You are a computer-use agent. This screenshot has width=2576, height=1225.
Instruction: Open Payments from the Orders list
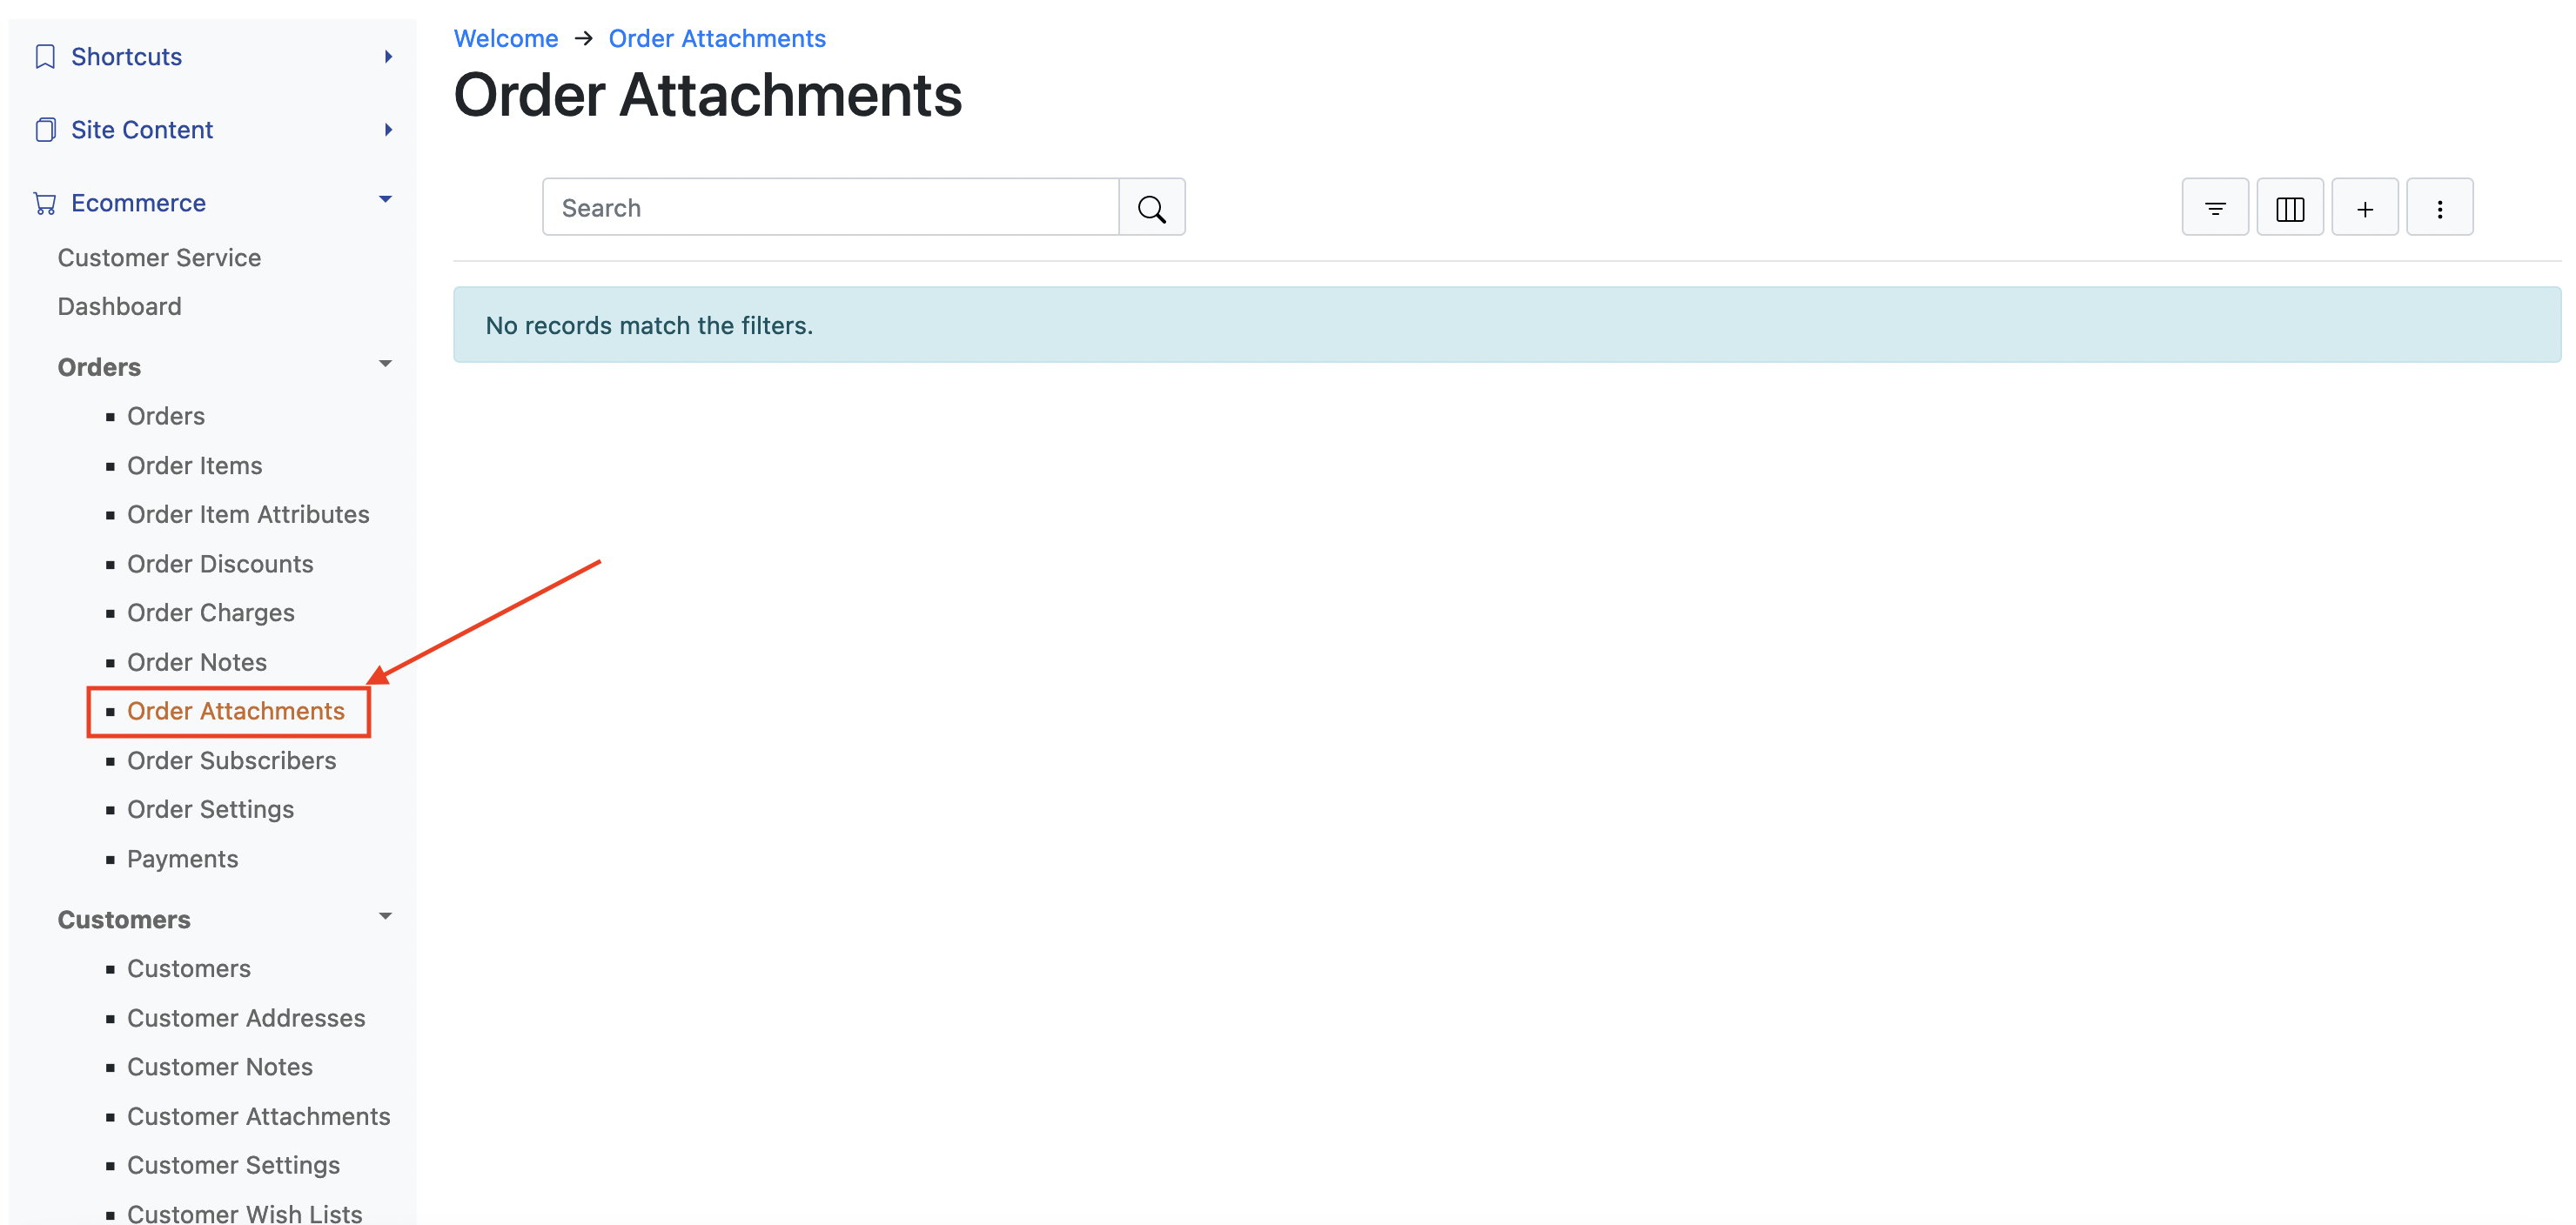point(182,858)
